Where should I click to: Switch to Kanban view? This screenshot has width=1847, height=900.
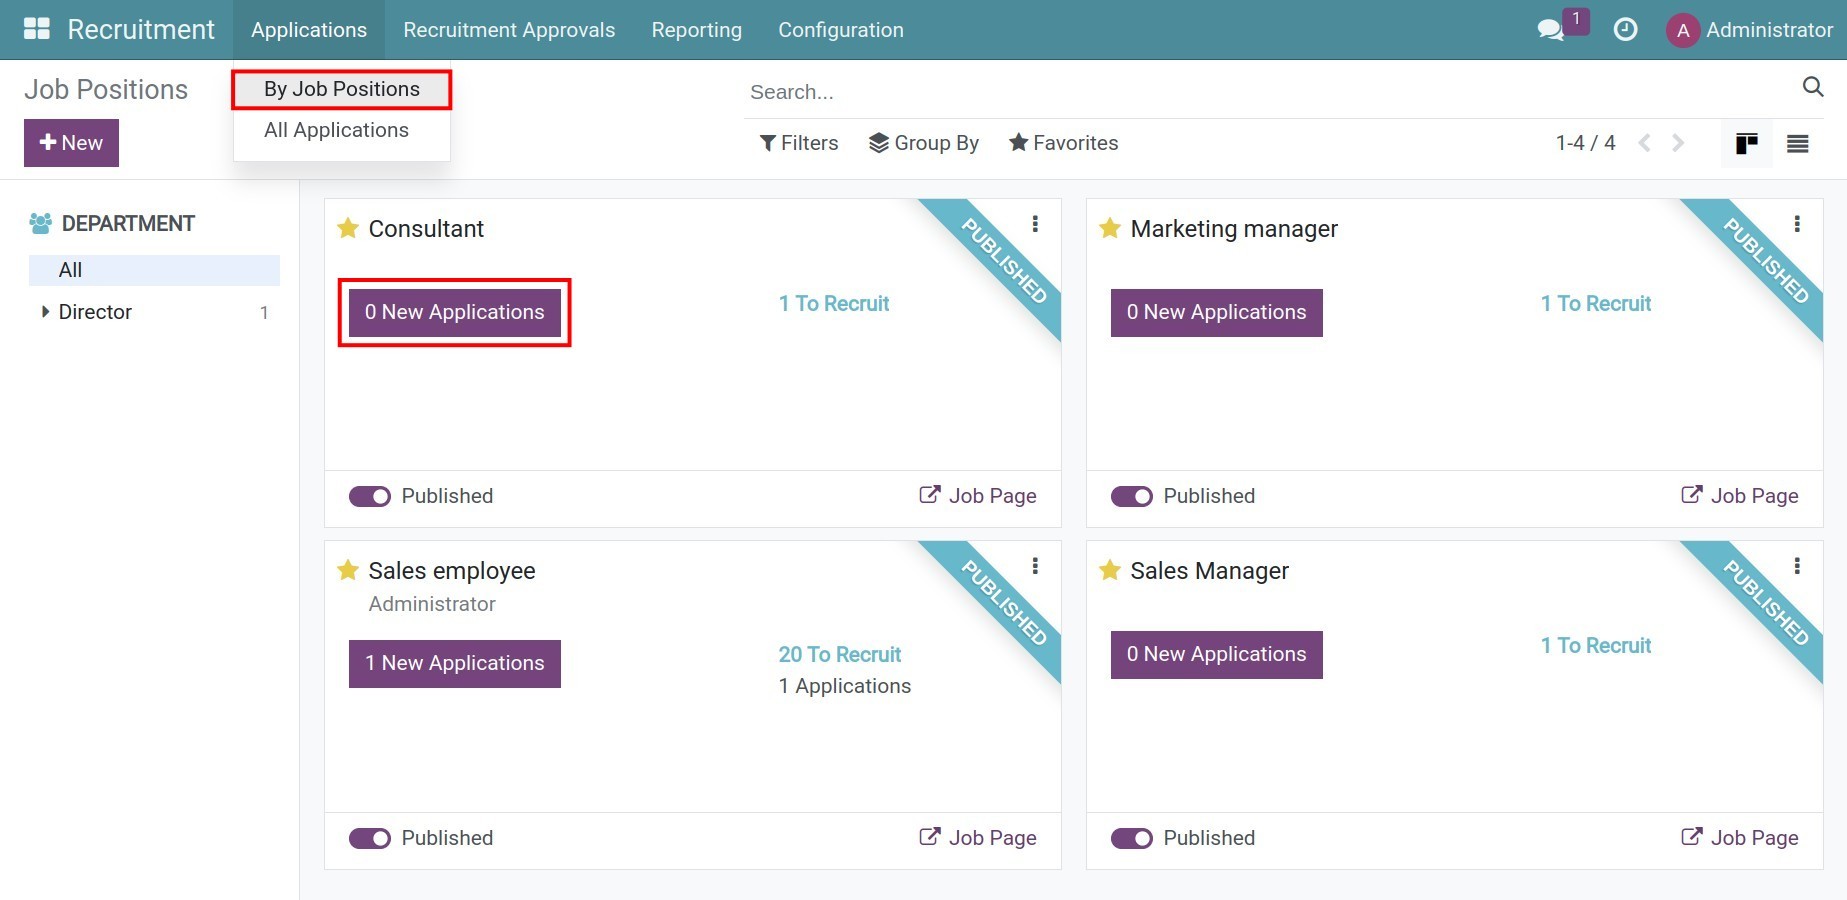[x=1746, y=144]
